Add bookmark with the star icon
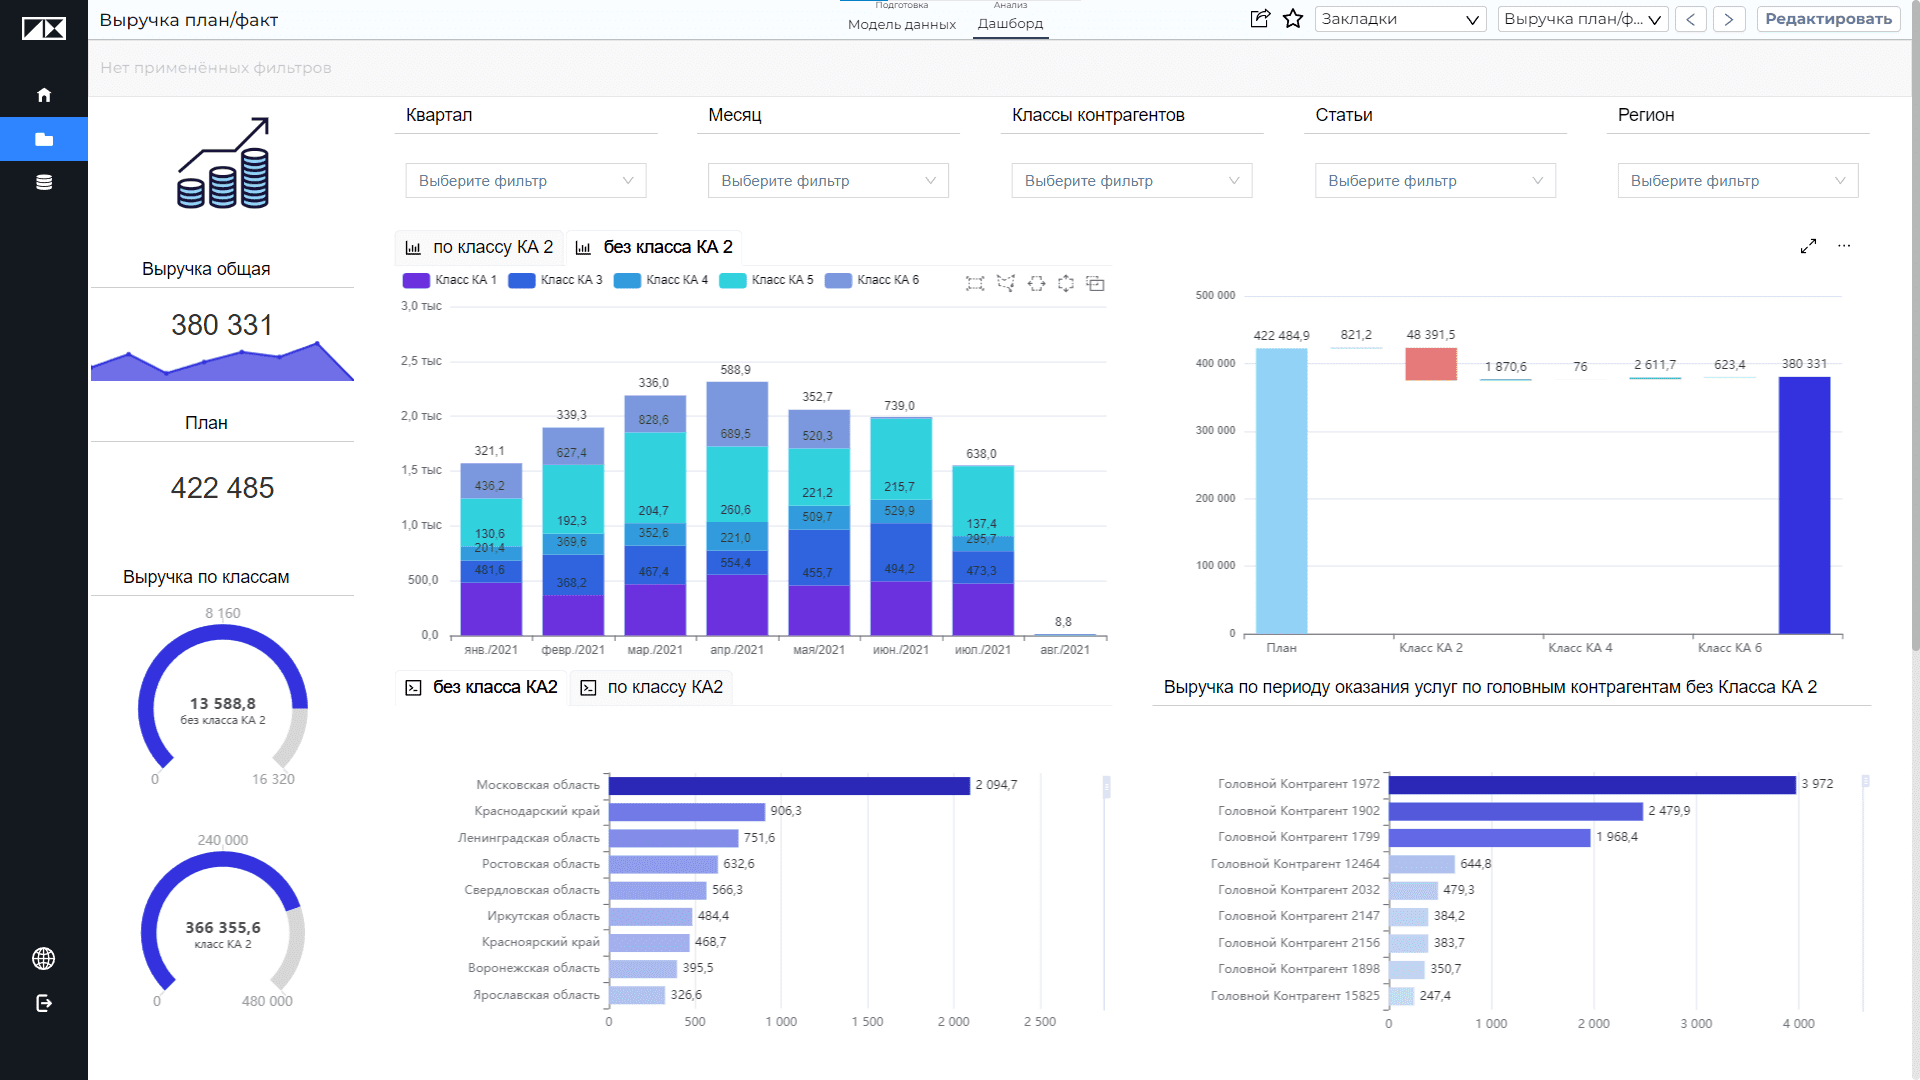This screenshot has width=1920, height=1080. click(1293, 19)
